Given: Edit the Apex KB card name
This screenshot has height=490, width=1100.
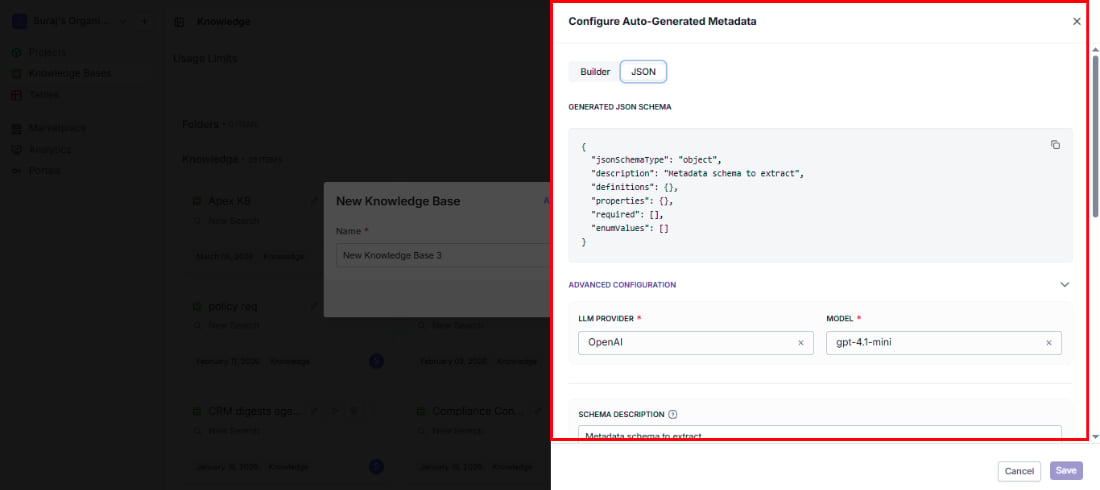Looking at the screenshot, I should tap(314, 201).
